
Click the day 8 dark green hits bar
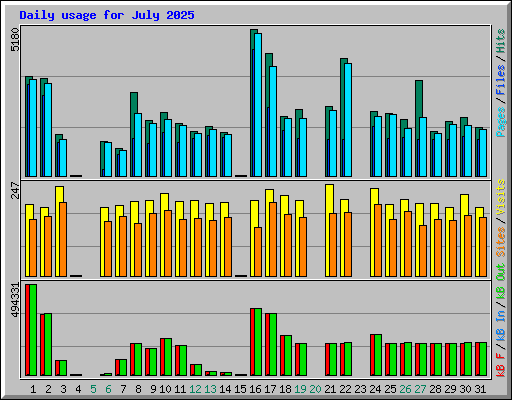click(134, 103)
